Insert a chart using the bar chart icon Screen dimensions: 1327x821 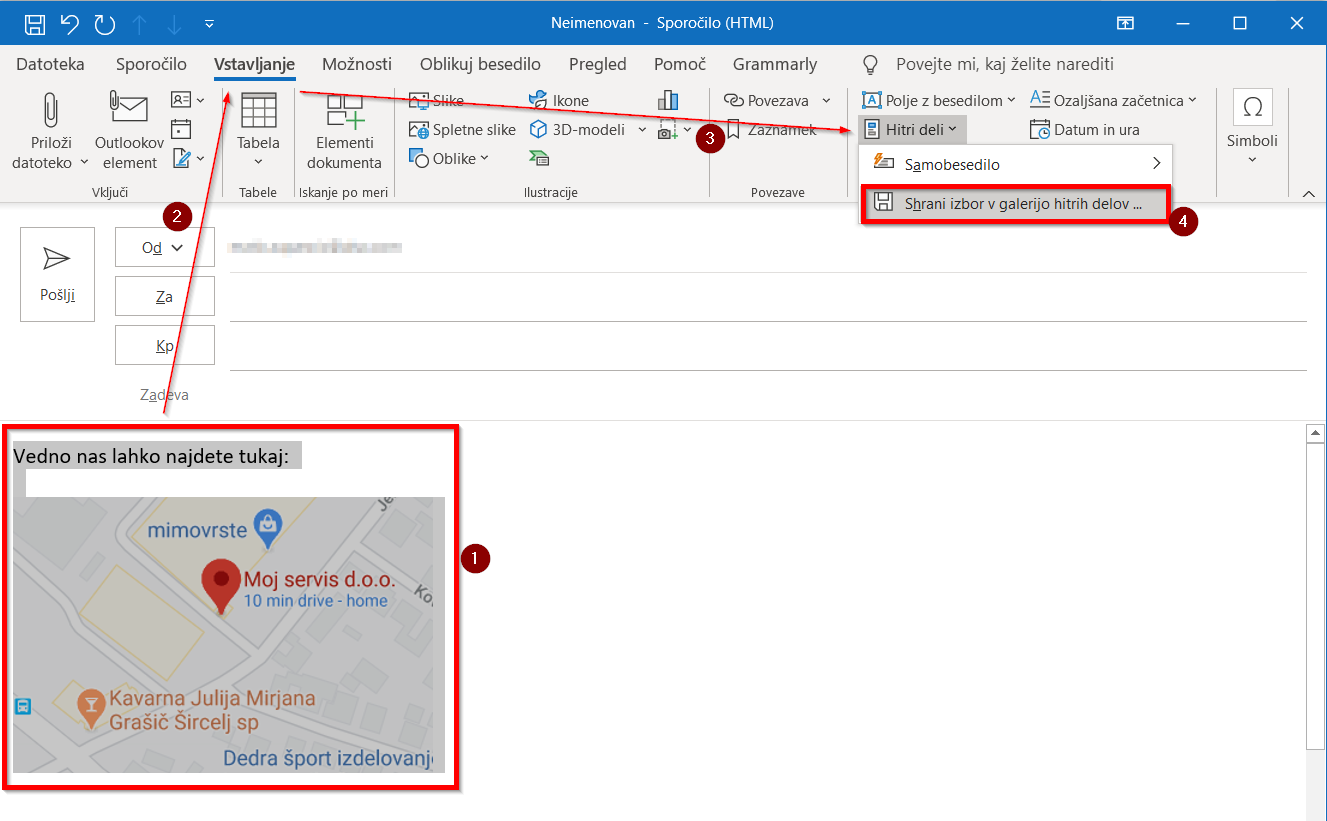pyautogui.click(x=668, y=100)
